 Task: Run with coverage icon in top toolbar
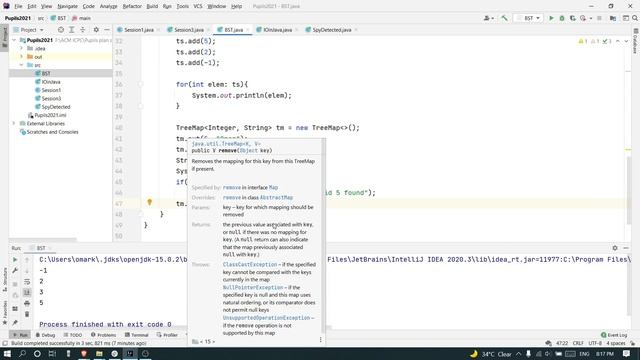click(x=573, y=18)
